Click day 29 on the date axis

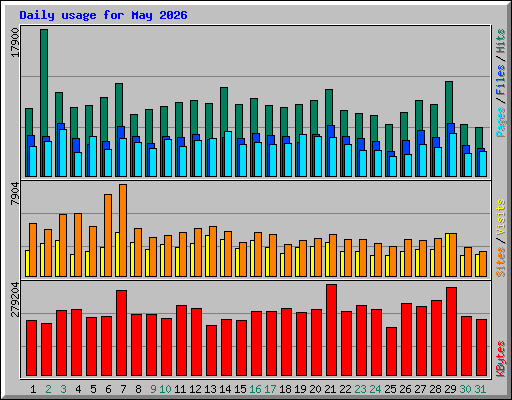click(x=450, y=389)
